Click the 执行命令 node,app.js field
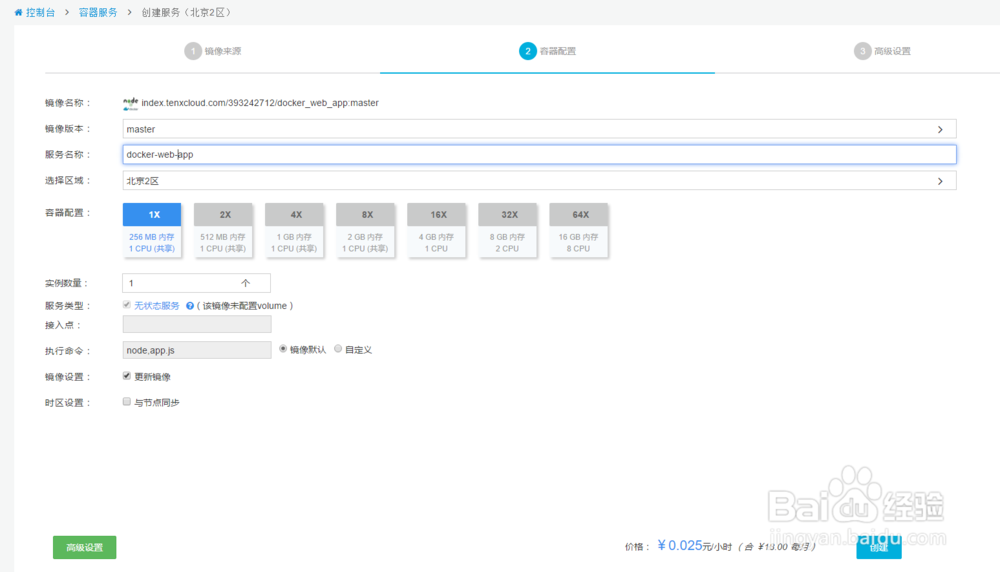 click(197, 350)
